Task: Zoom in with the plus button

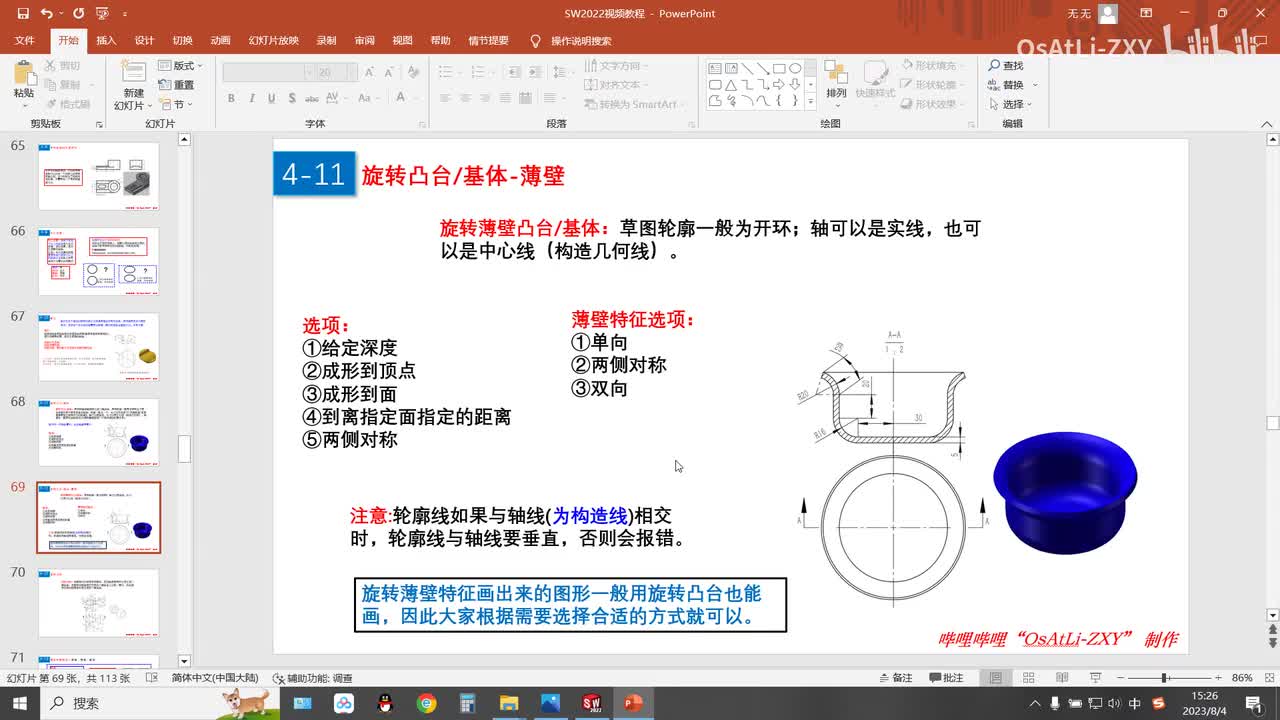Action: point(1217,678)
